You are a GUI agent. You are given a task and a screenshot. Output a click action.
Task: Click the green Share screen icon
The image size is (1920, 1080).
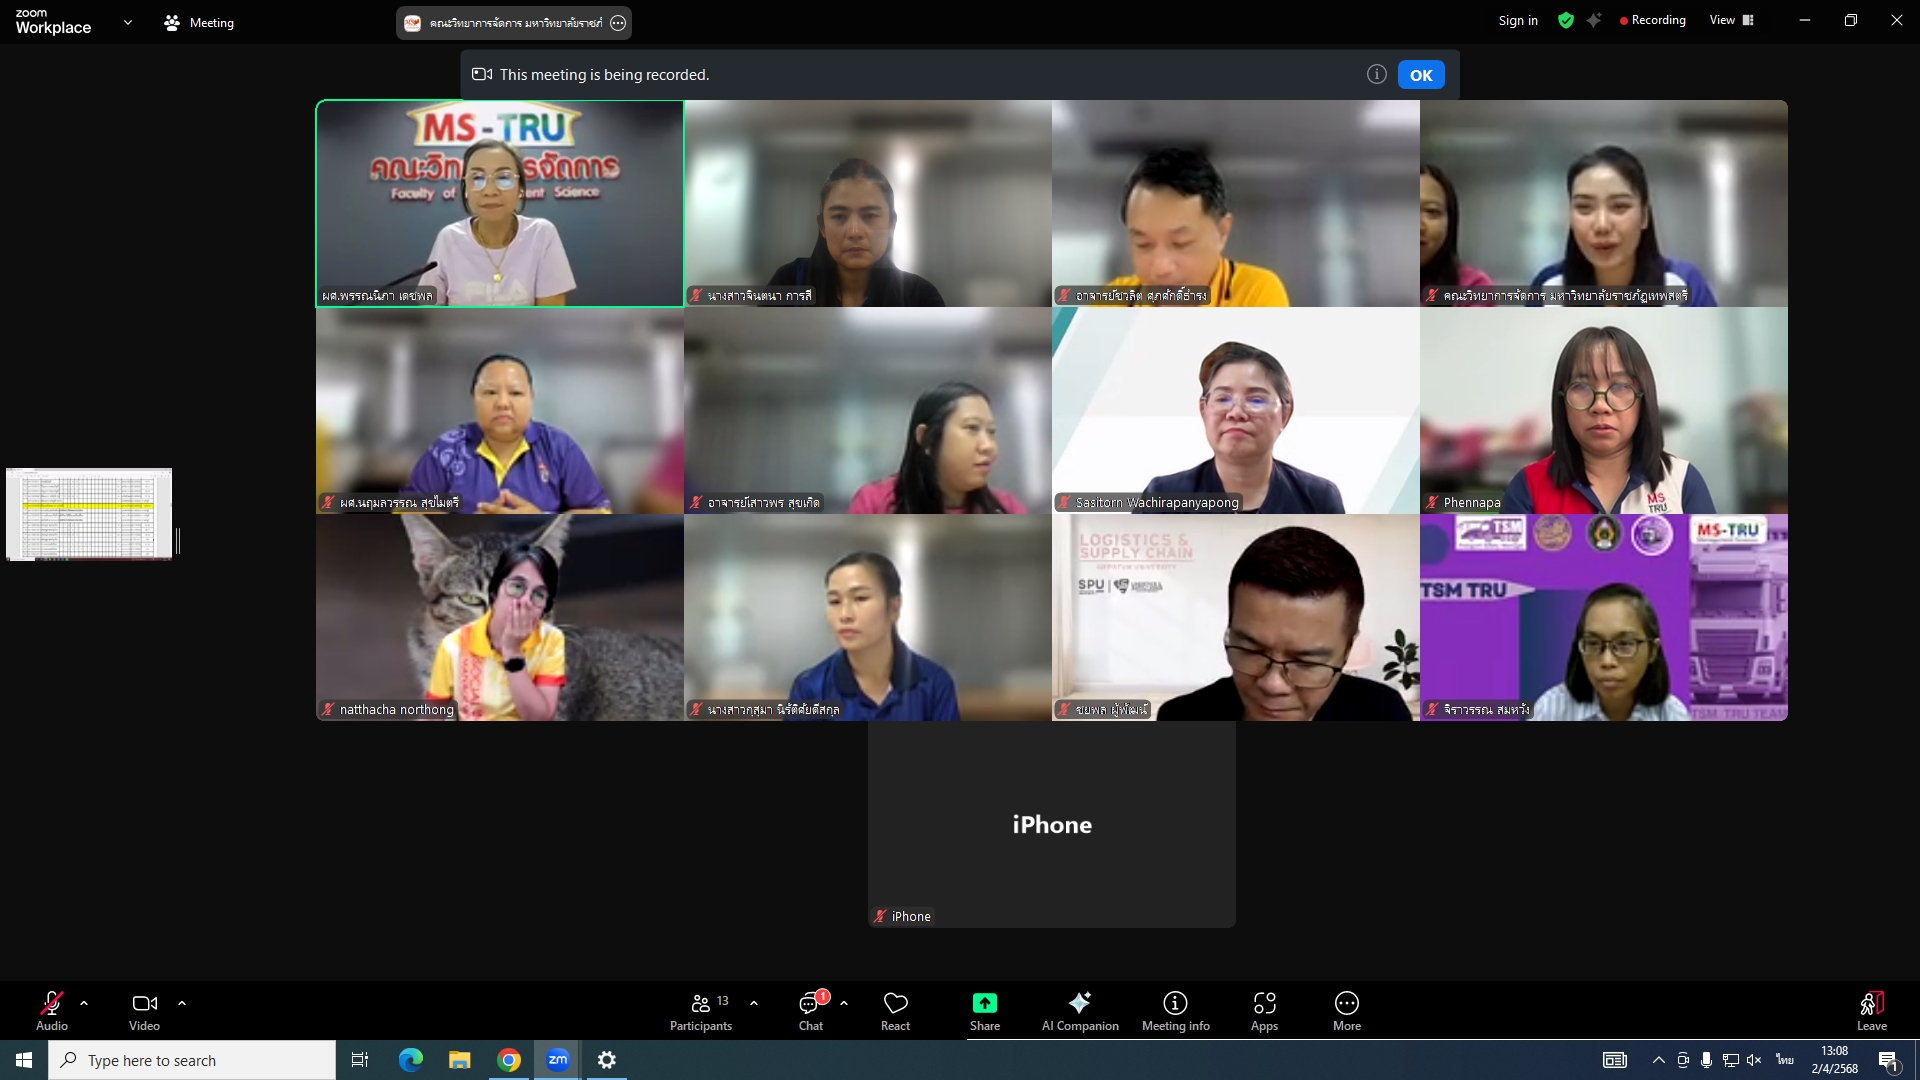coord(984,1003)
